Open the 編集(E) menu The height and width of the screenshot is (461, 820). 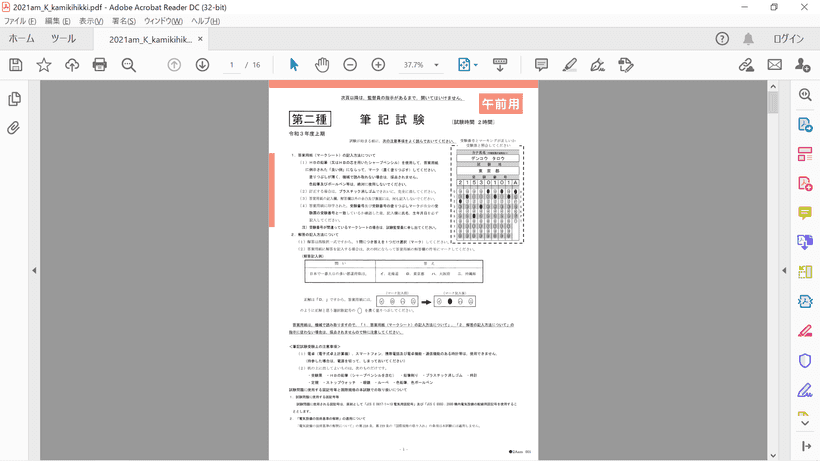(58, 21)
